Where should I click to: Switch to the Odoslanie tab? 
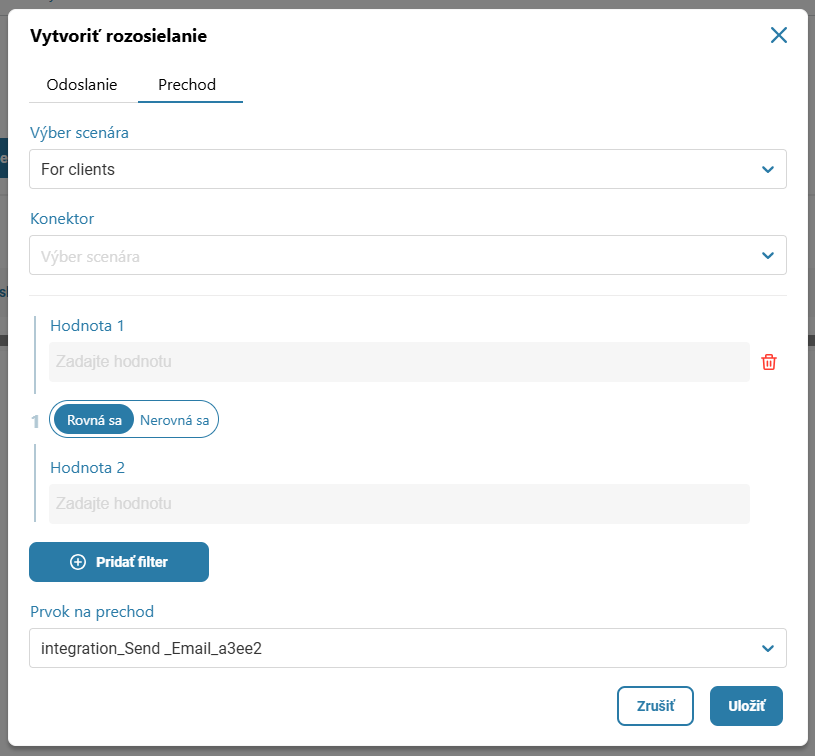pyautogui.click(x=82, y=85)
